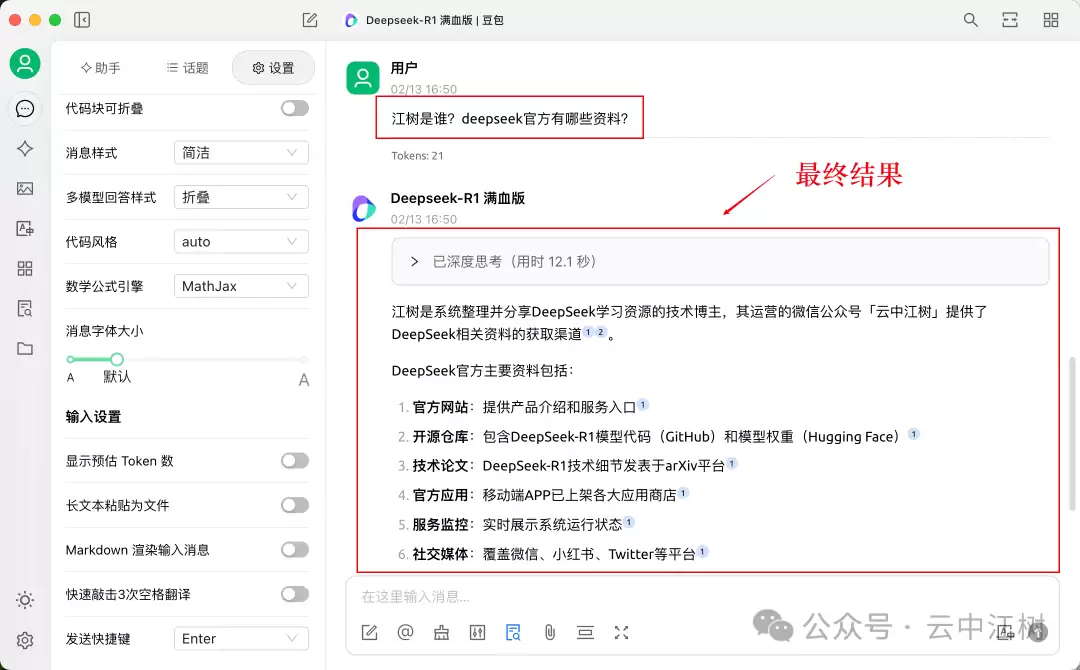1080x670 pixels.
Task: Expand the 已深度思考 (用时 12.1 秒) section
Action: [720, 262]
